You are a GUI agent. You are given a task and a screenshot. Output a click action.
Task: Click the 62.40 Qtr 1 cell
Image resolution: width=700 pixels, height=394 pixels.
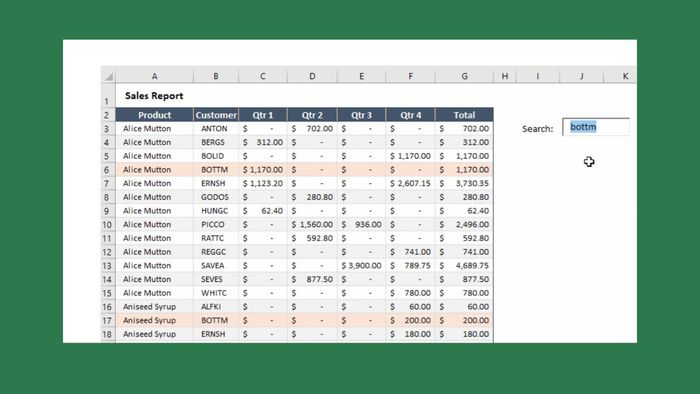263,211
